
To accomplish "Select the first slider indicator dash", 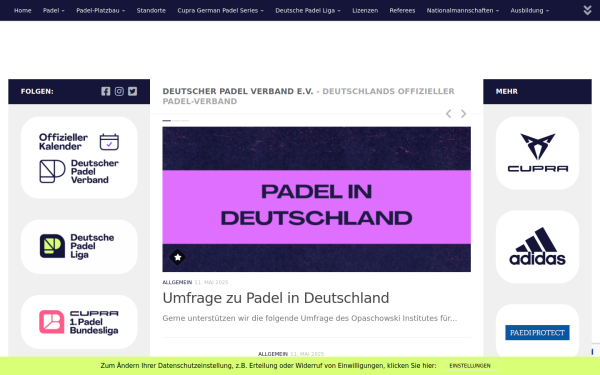I will 166,121.
